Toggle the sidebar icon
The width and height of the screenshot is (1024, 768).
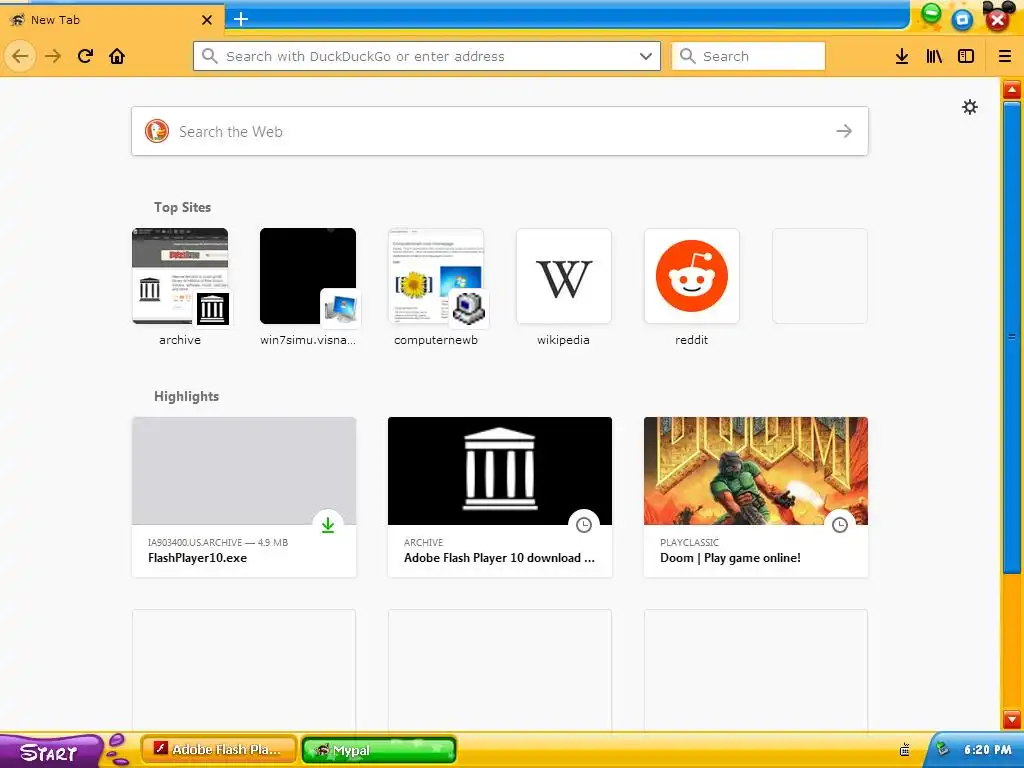[x=966, y=56]
